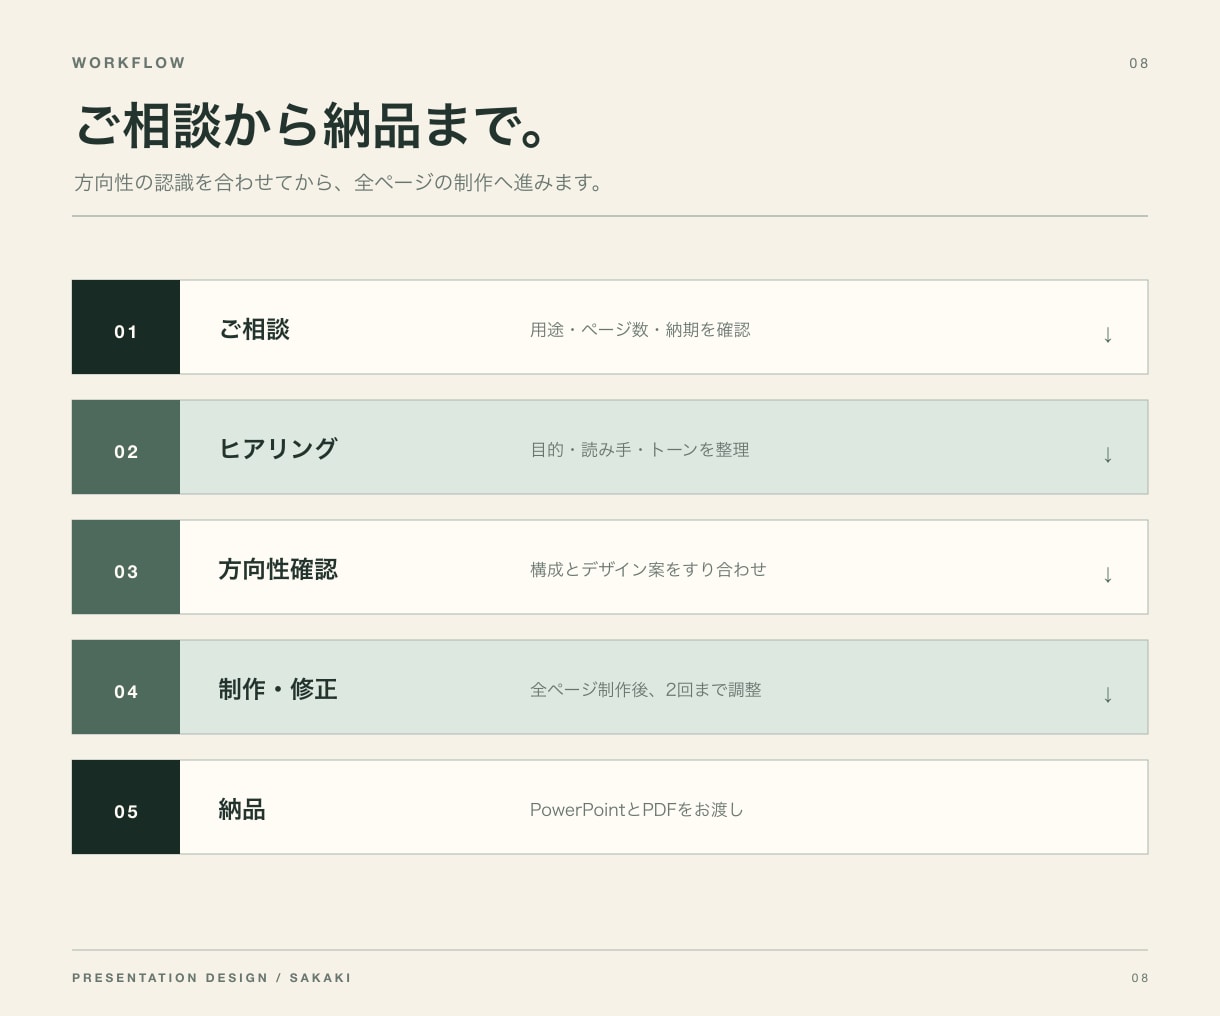Click the subtitle beginning 方向性の認識を合わせてから

339,183
